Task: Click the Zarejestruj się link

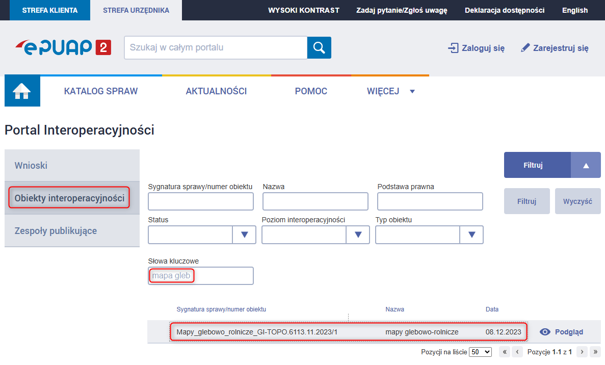Action: [555, 48]
